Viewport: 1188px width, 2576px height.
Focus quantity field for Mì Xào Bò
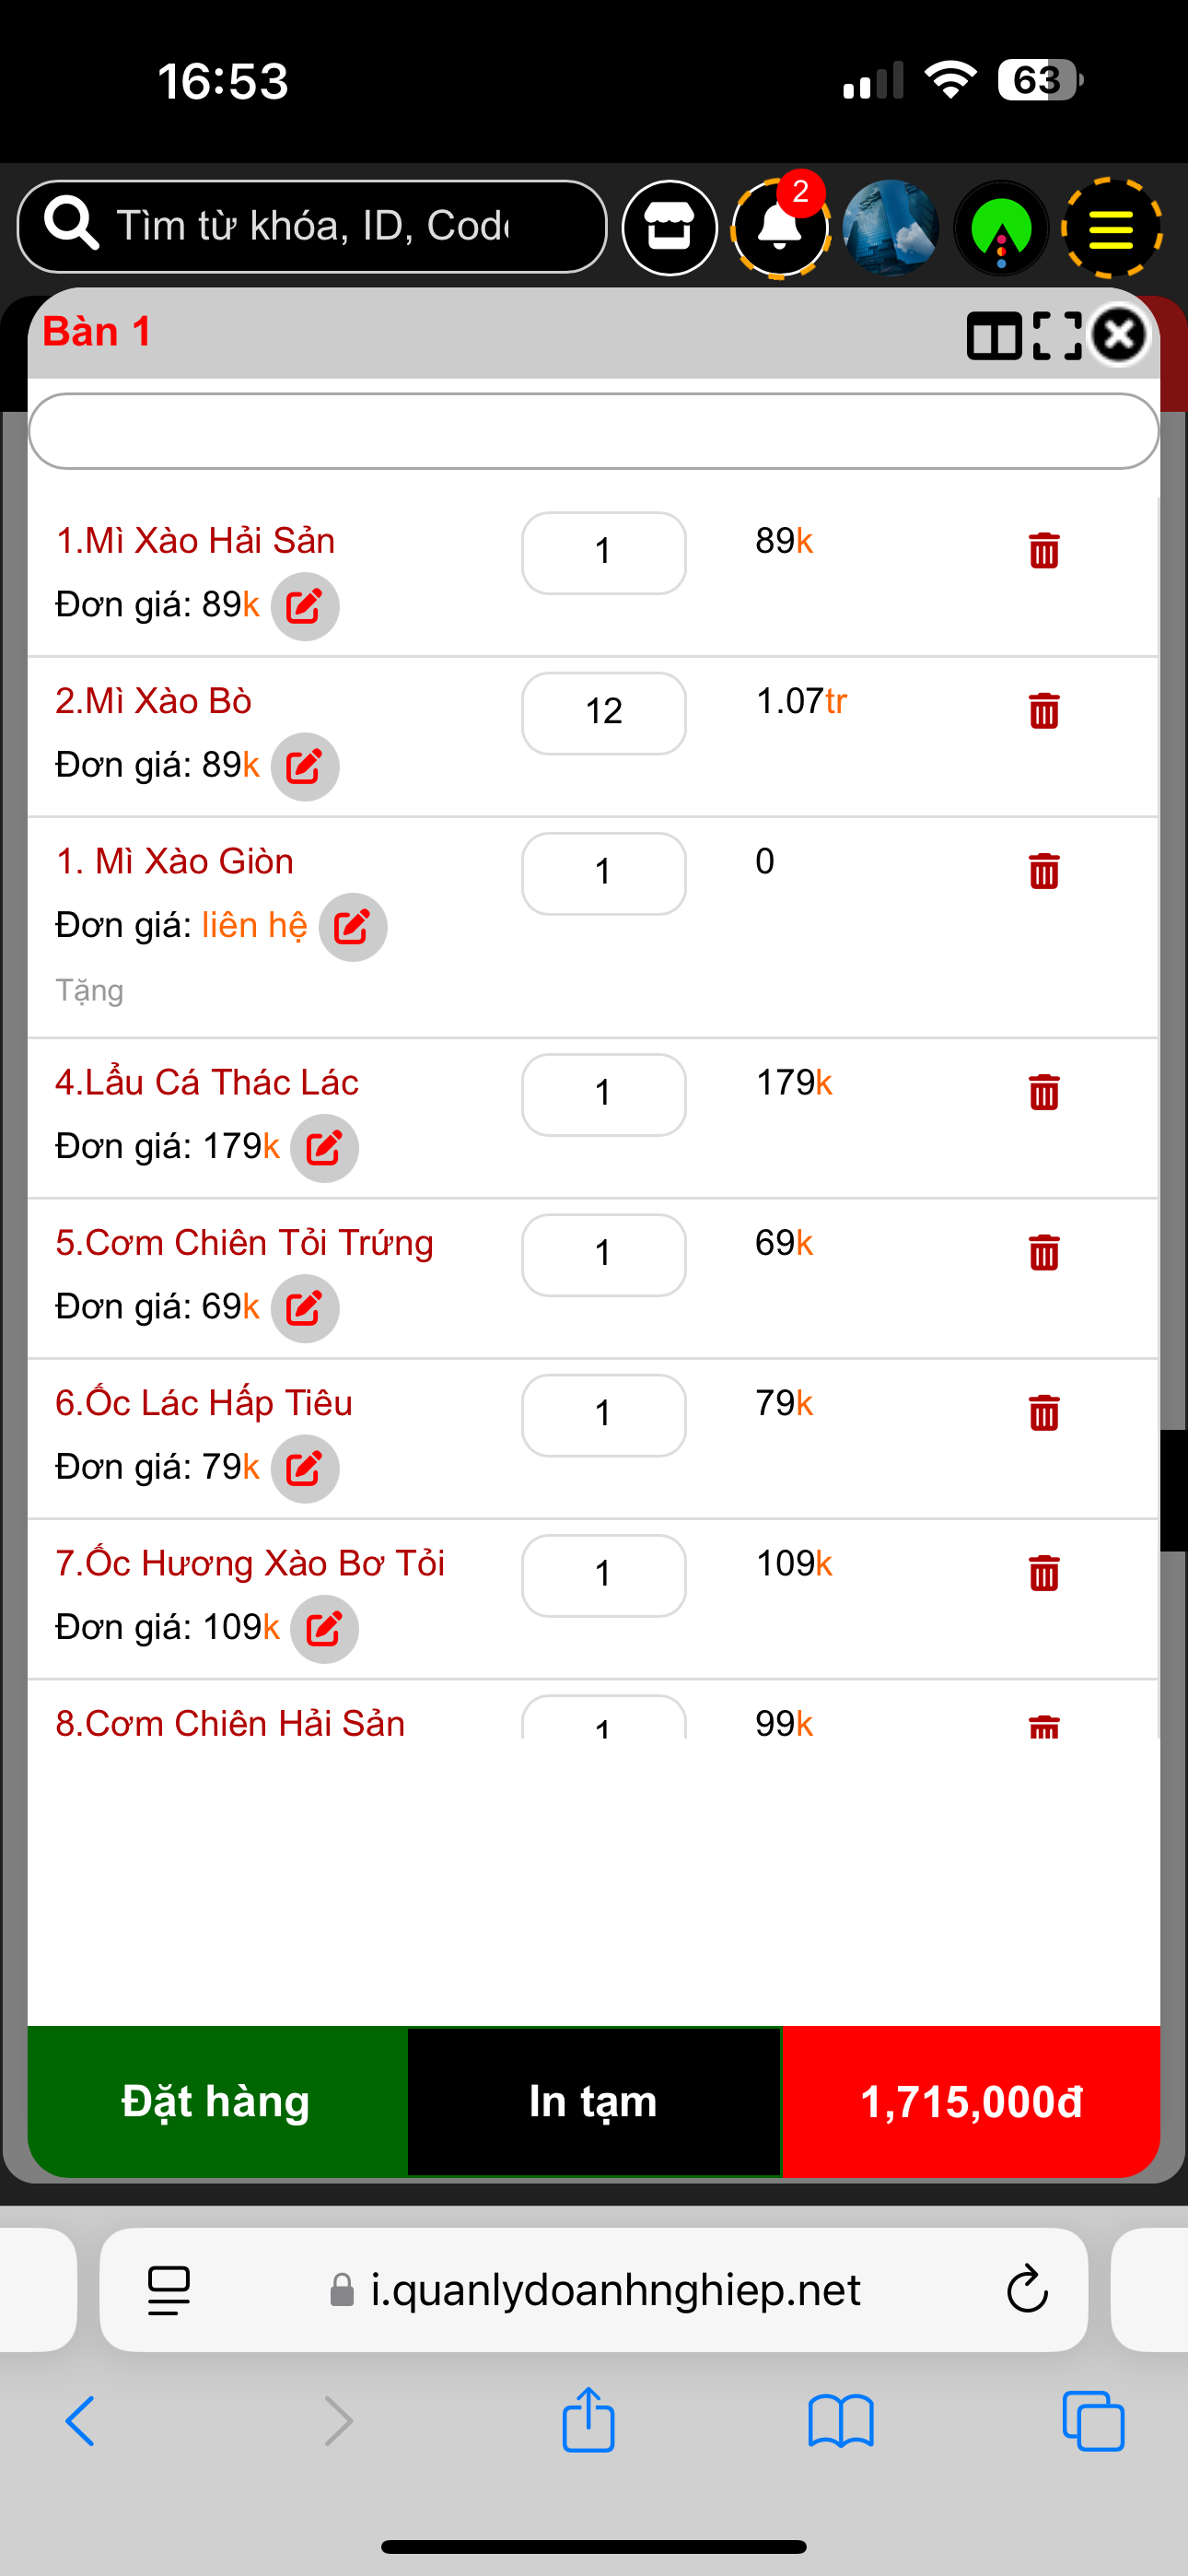[x=603, y=712]
